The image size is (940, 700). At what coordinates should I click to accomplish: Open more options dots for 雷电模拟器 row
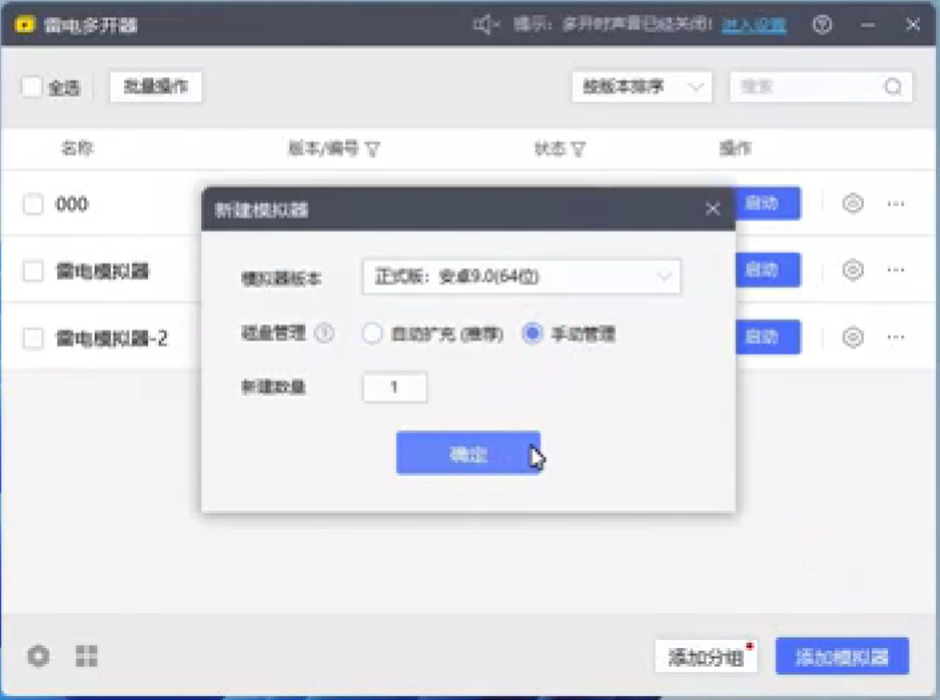[896, 270]
